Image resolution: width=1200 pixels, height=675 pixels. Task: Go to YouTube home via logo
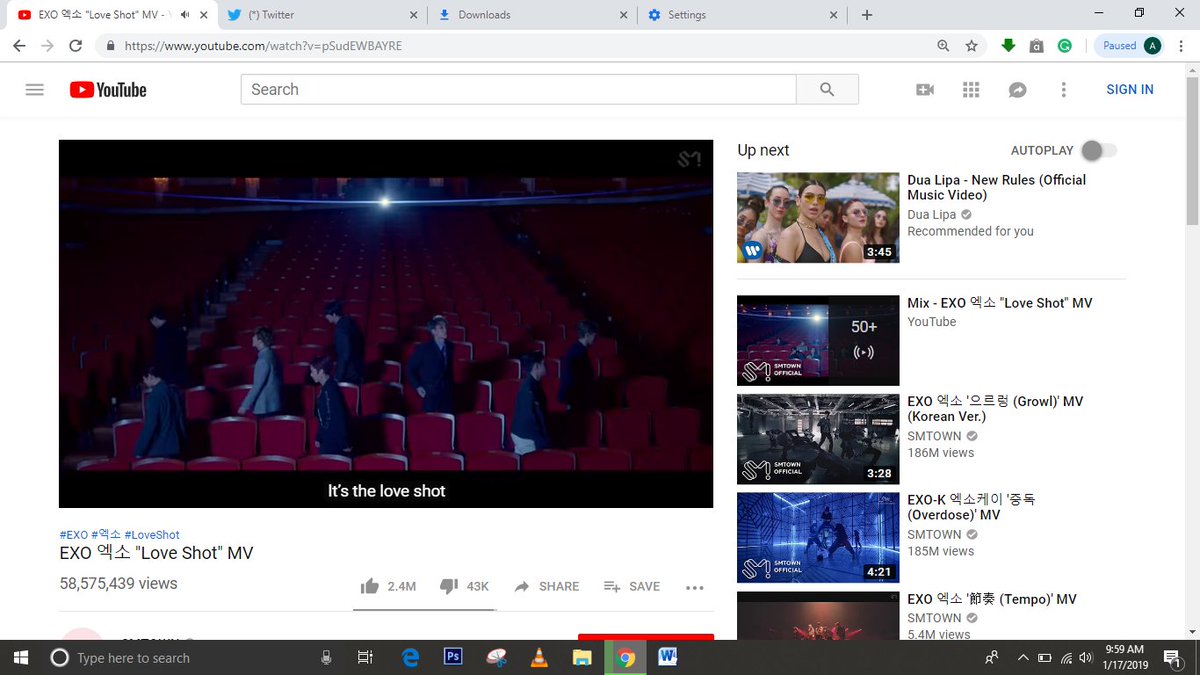108,90
